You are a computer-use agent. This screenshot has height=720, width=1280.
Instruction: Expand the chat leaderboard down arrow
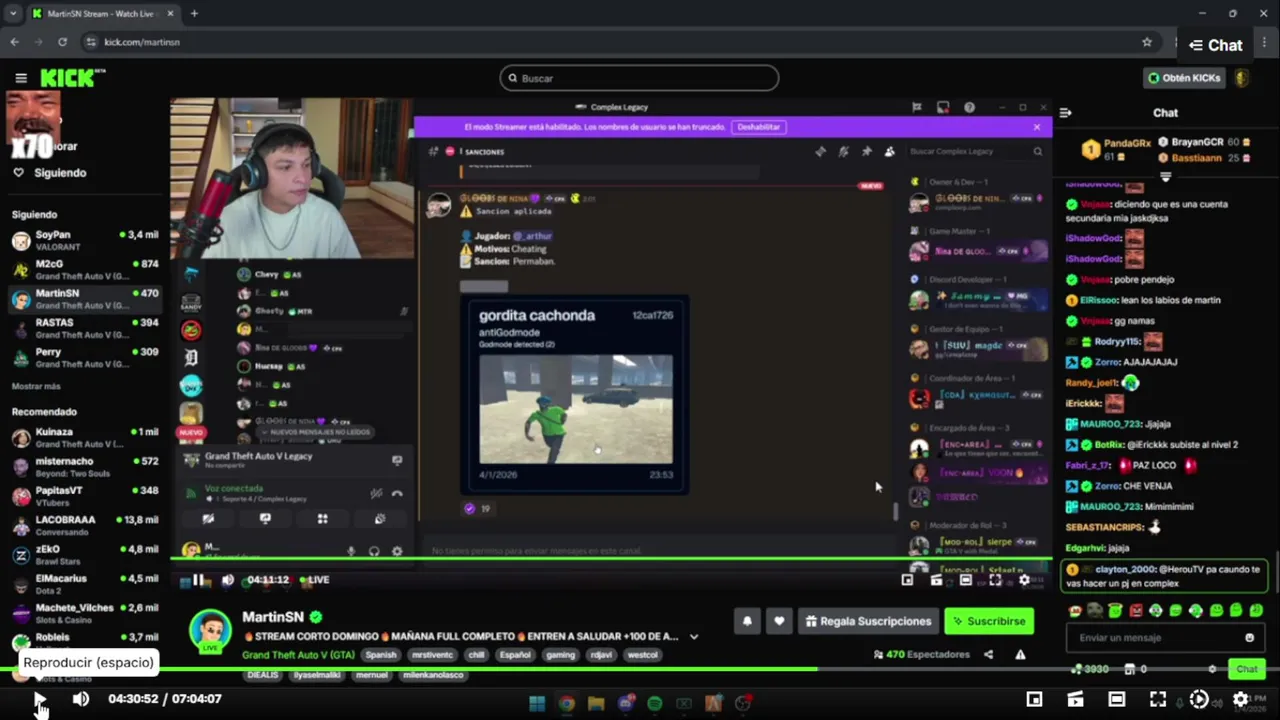click(x=1165, y=177)
